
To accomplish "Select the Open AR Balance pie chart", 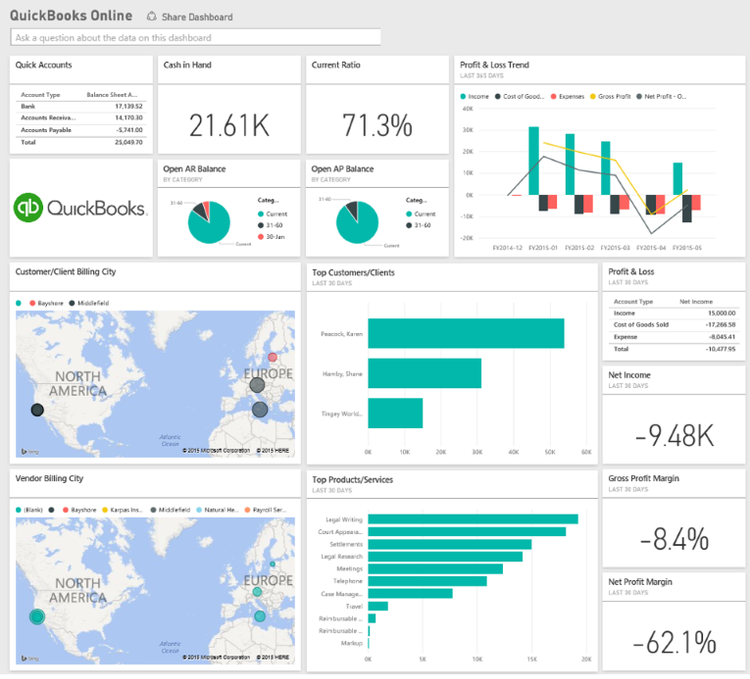I will click(209, 222).
